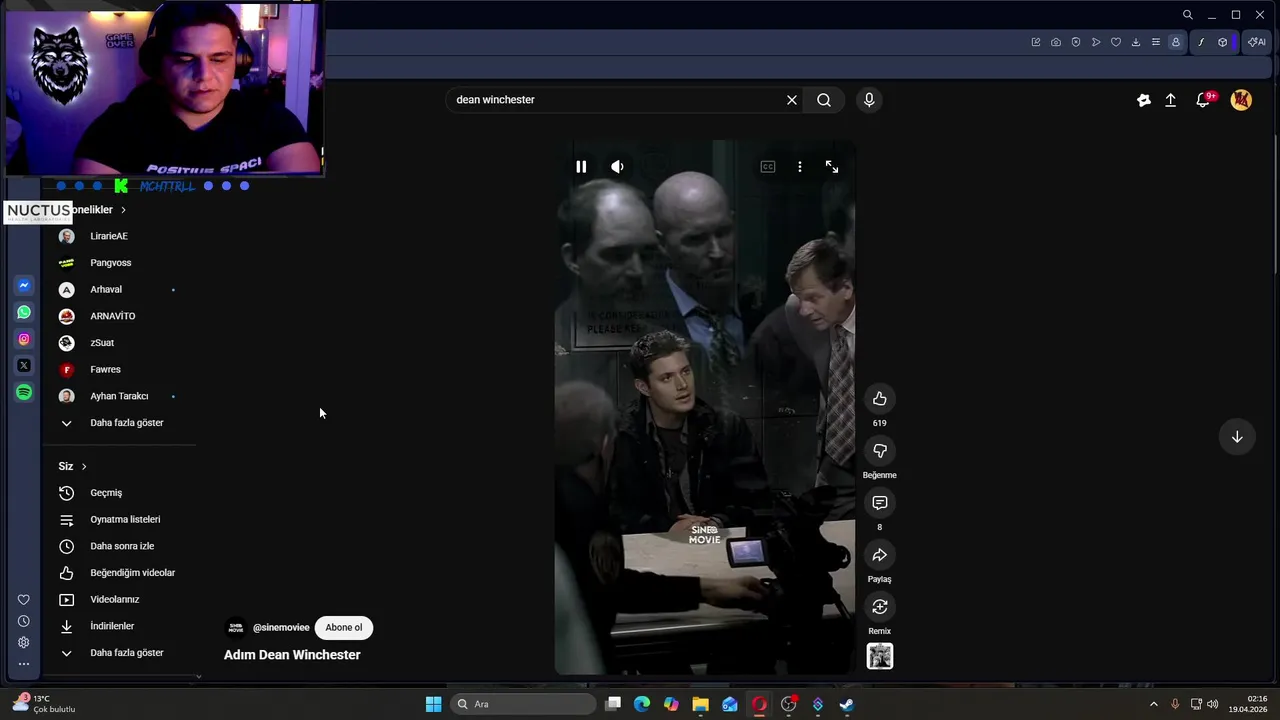
Task: Open Opera sidebar settings gear
Action: (24, 643)
